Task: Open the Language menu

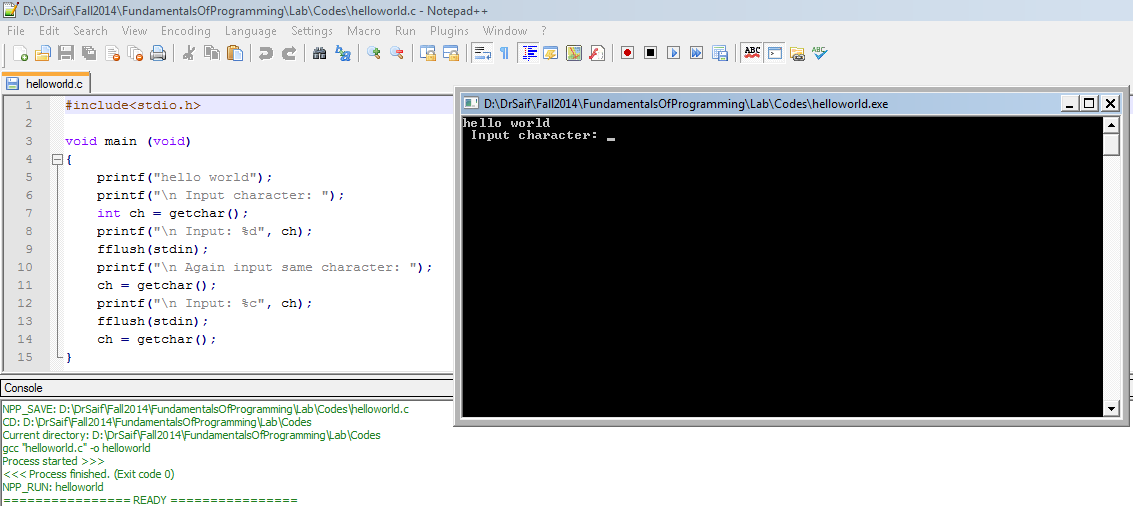Action: [x=251, y=31]
